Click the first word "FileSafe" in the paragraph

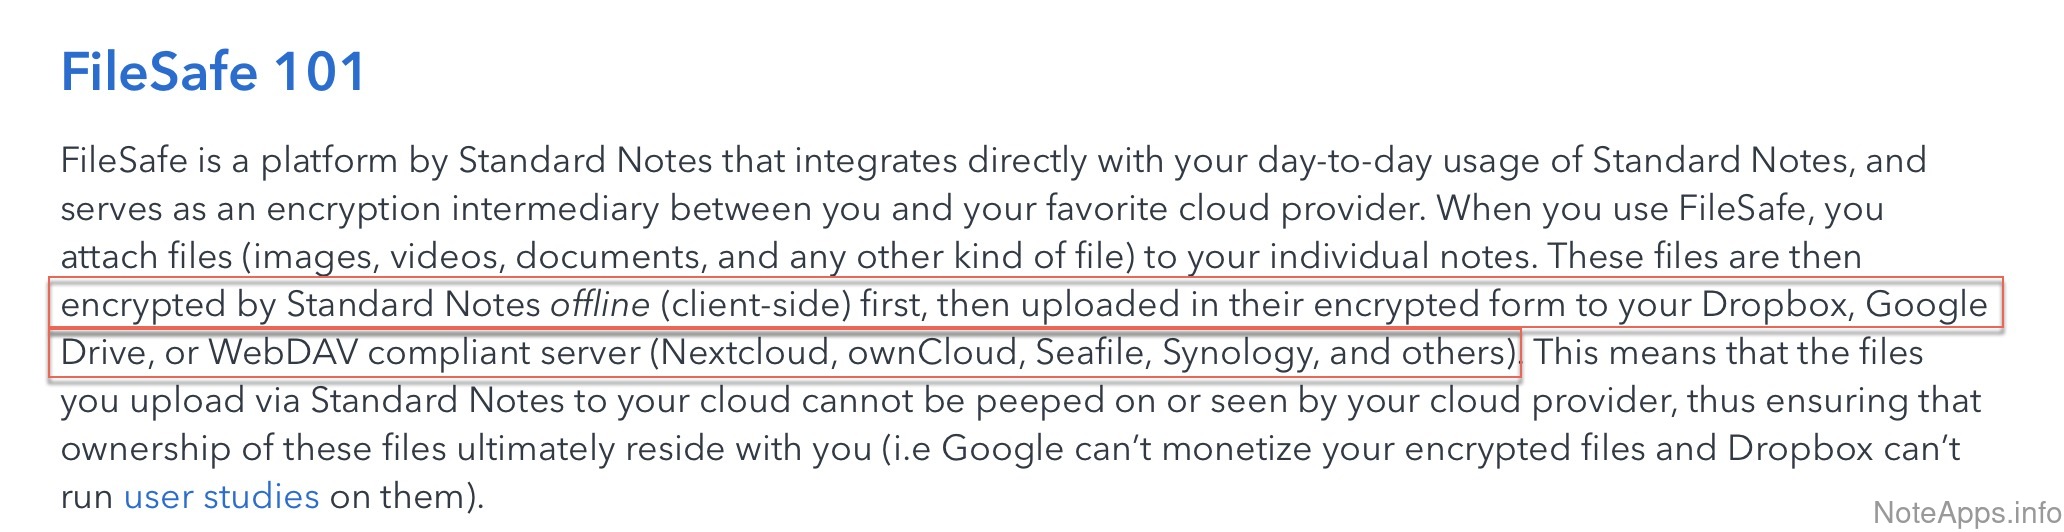tap(124, 161)
